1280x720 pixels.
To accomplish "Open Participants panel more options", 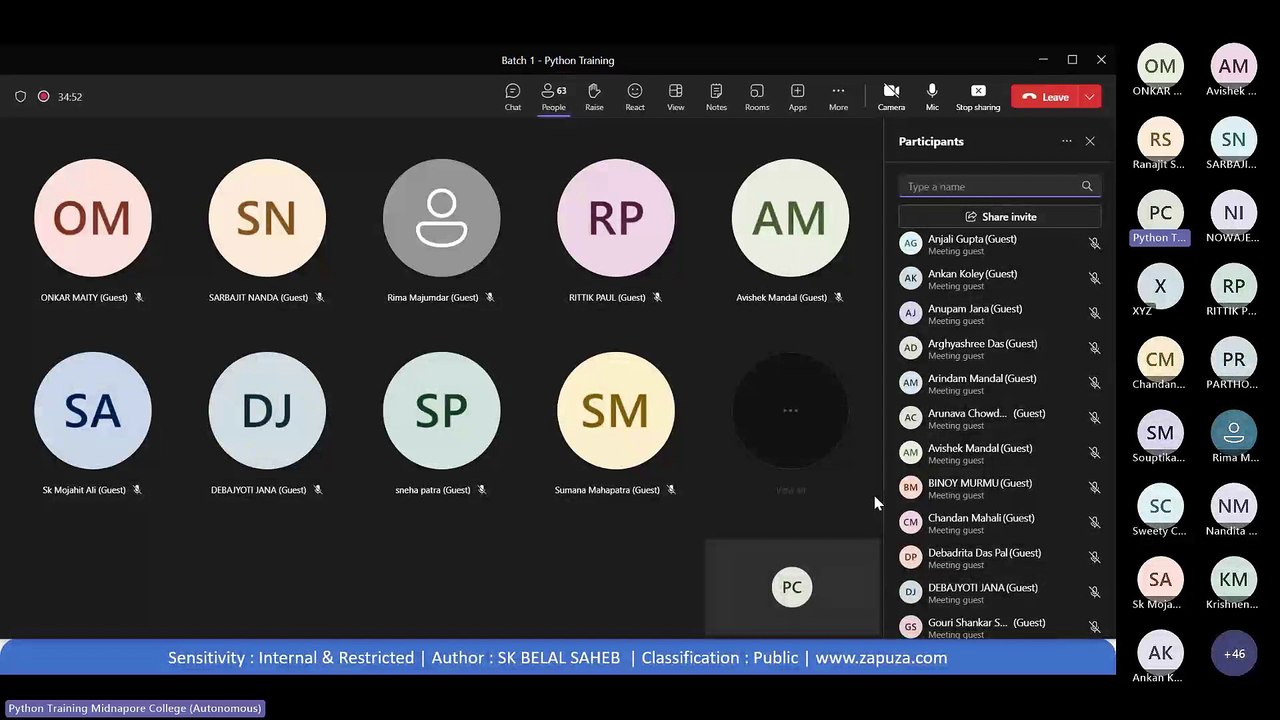I will coord(1066,141).
